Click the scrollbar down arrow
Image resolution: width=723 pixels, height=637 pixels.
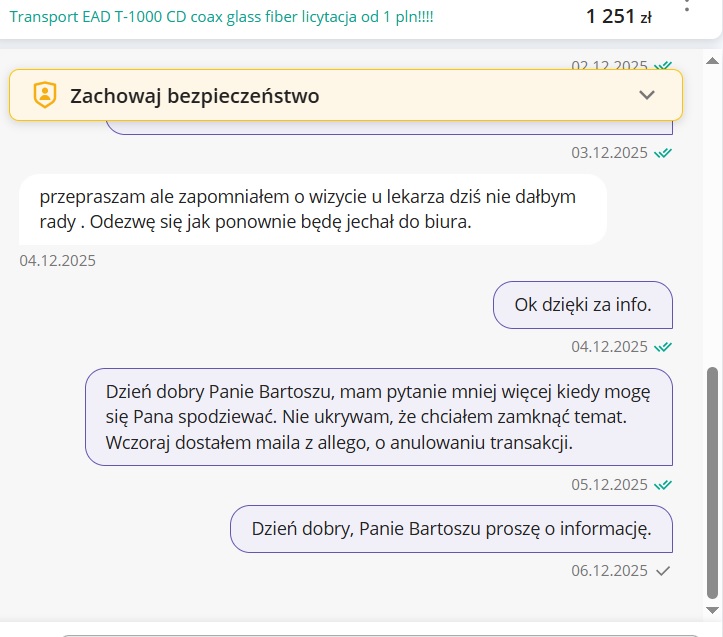click(x=712, y=609)
